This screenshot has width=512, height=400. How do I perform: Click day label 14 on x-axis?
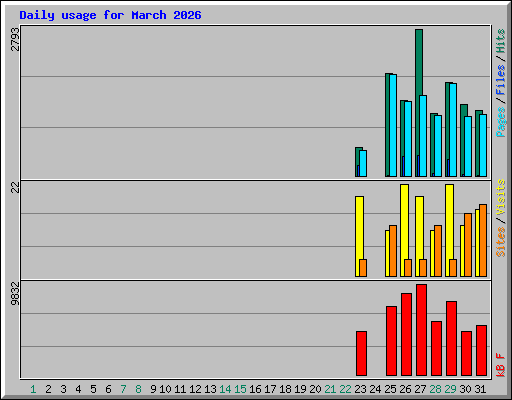pos(225,389)
